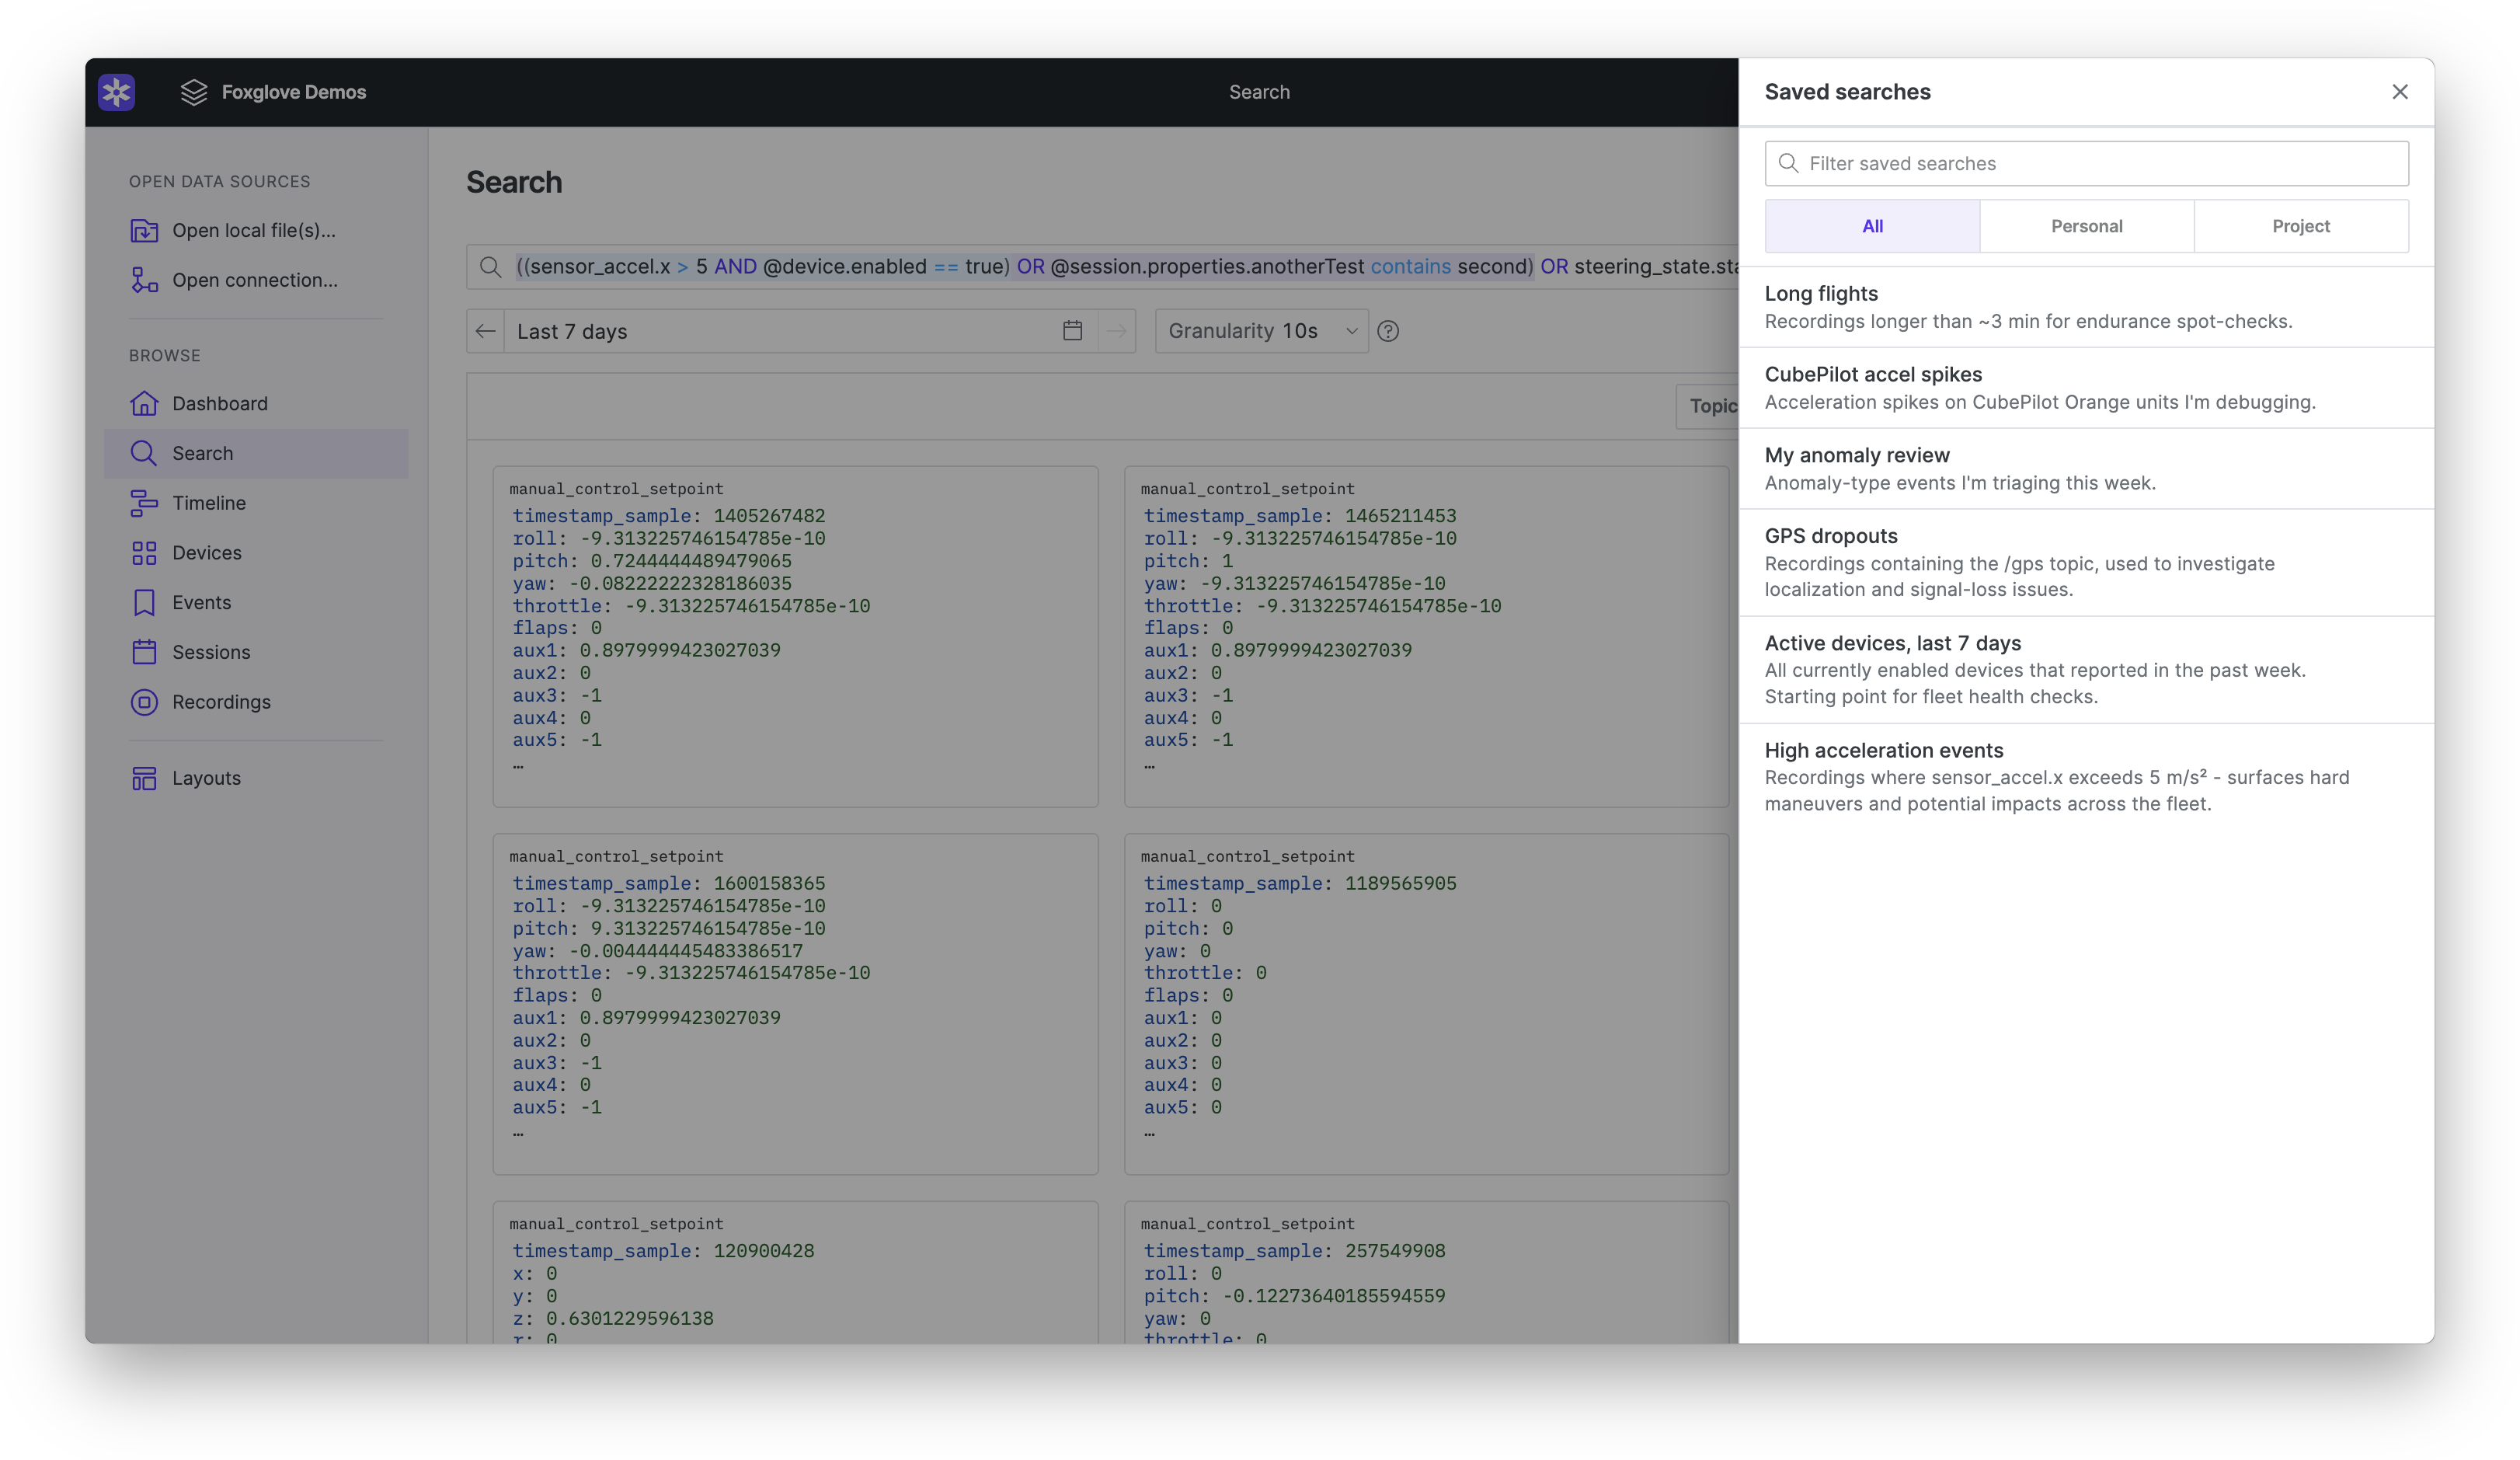This screenshot has height=1460, width=2520.
Task: Open the Events page
Action: [x=256, y=603]
